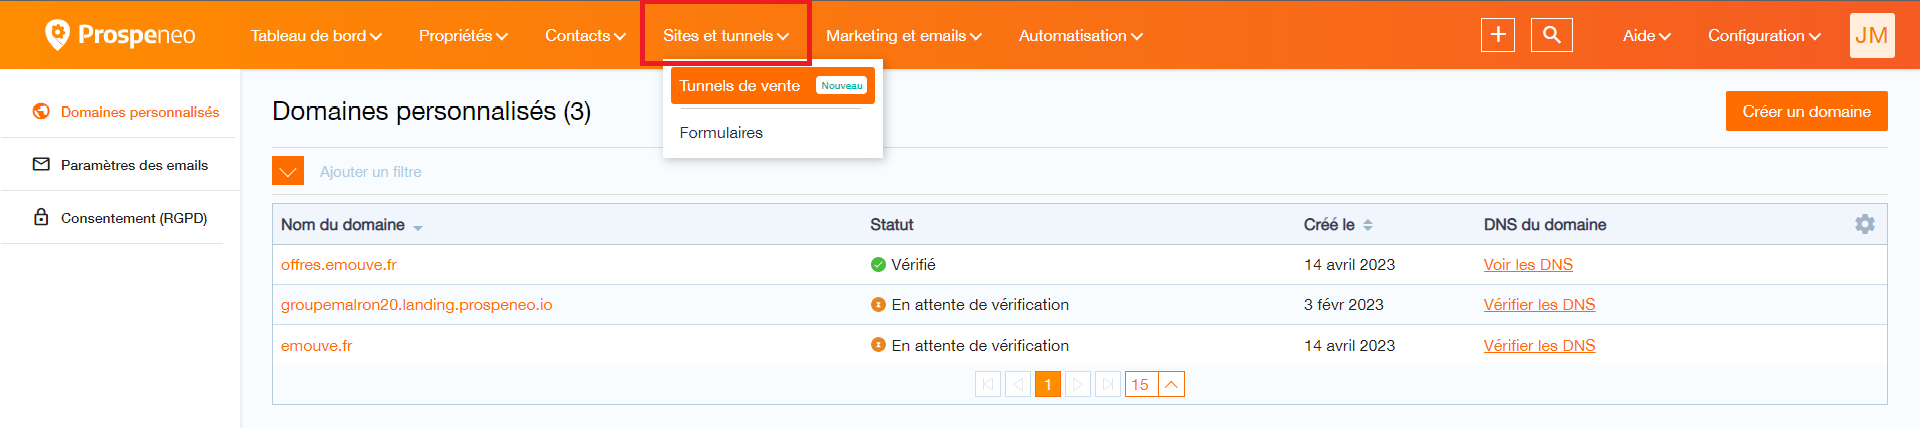Screen dimensions: 1926x435
Task: Click the Prospeneo logo
Action: click(120, 35)
